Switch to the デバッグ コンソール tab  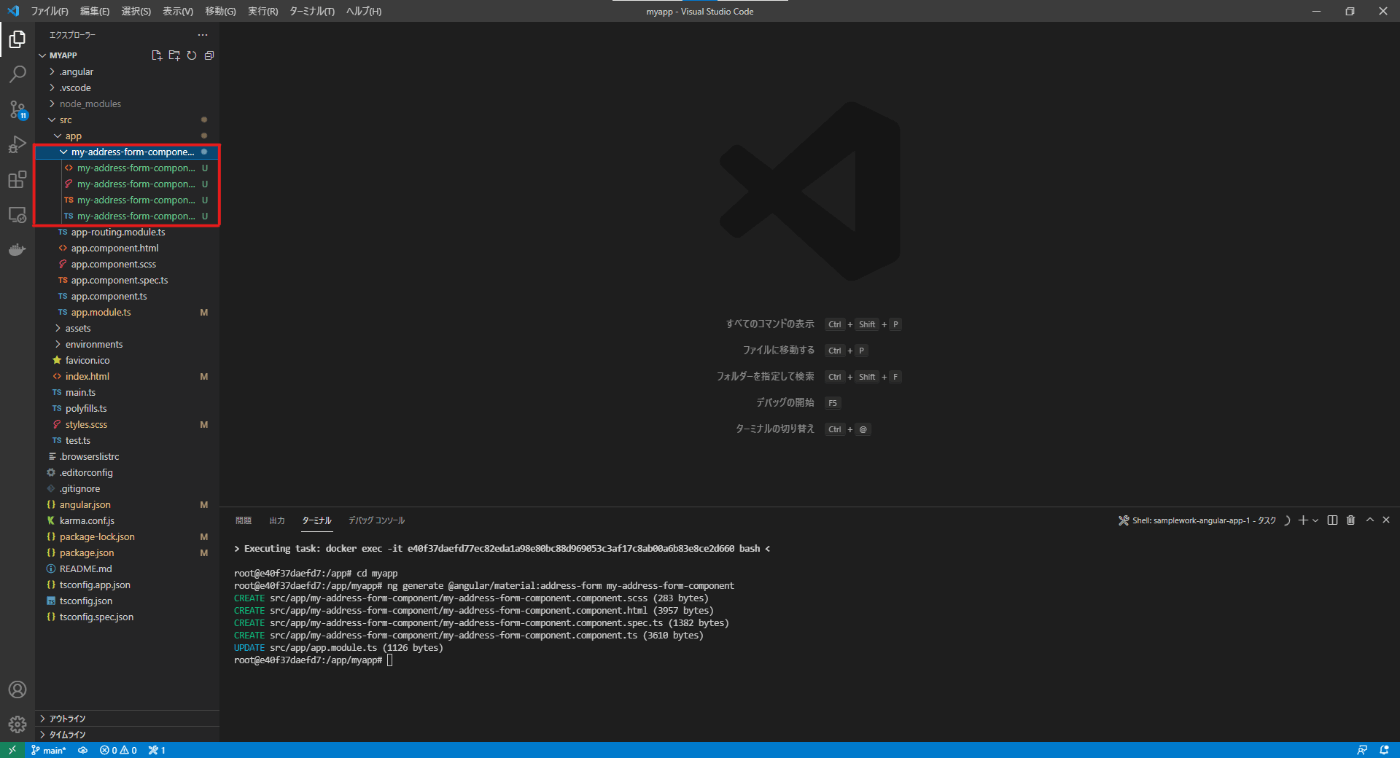[376, 521]
